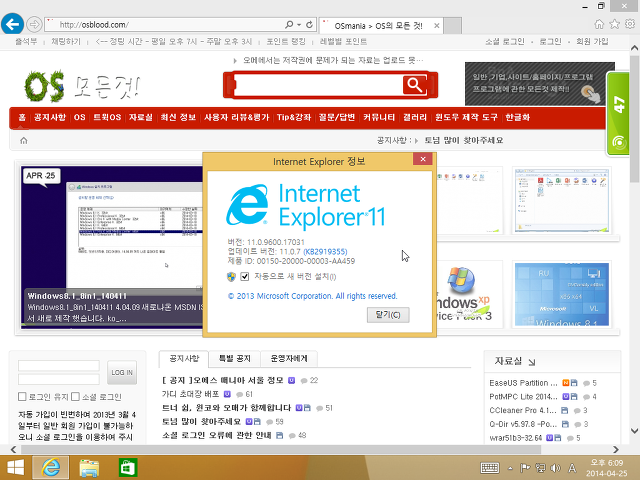Focus the lower login password field
Screen dimensions: 640x480
[59, 379]
